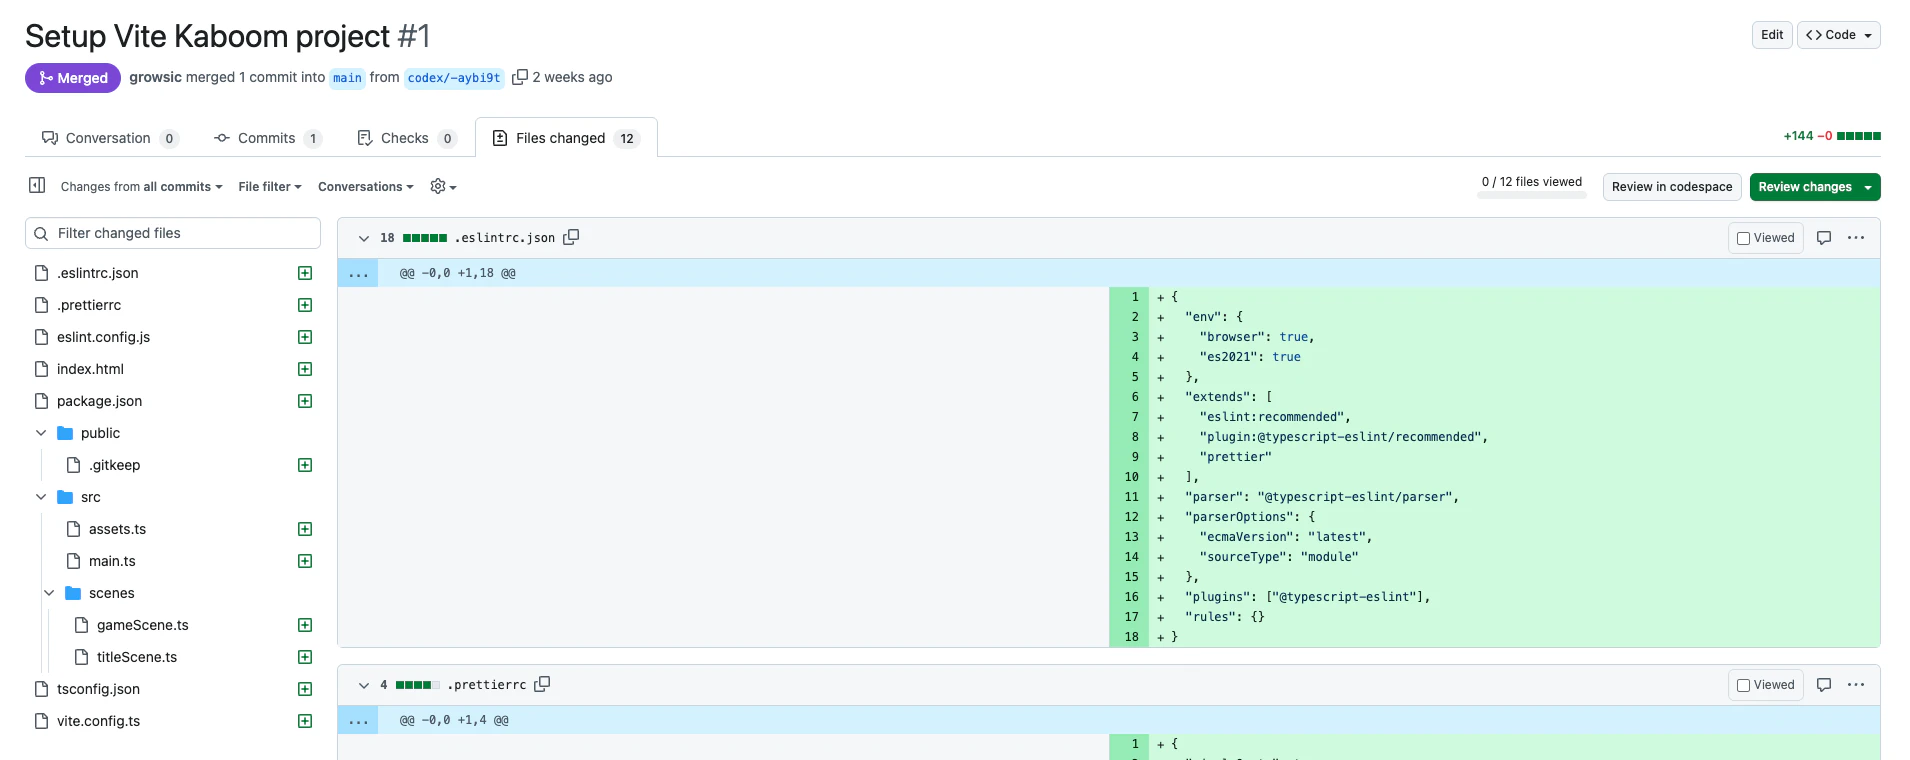Open the codex/-aybi9t branch link
Image resolution: width=1910 pixels, height=760 pixels.
(454, 78)
